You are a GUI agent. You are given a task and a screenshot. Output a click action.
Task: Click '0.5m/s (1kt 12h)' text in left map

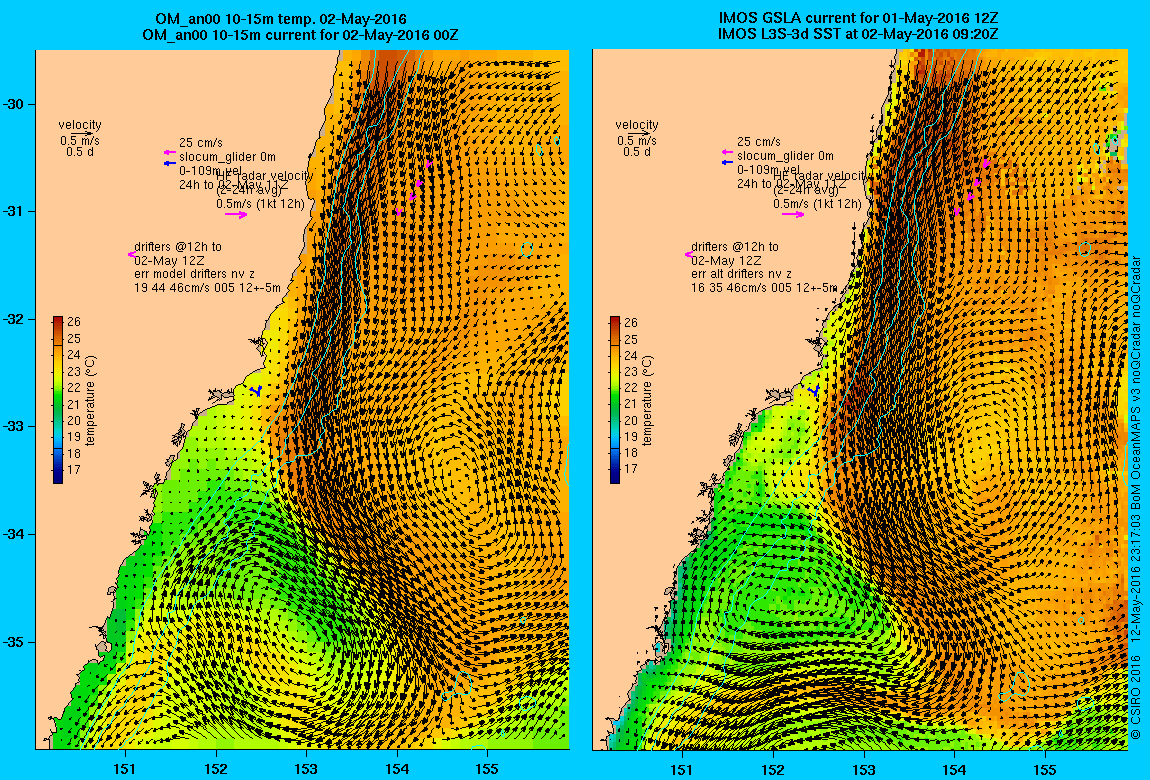point(260,204)
